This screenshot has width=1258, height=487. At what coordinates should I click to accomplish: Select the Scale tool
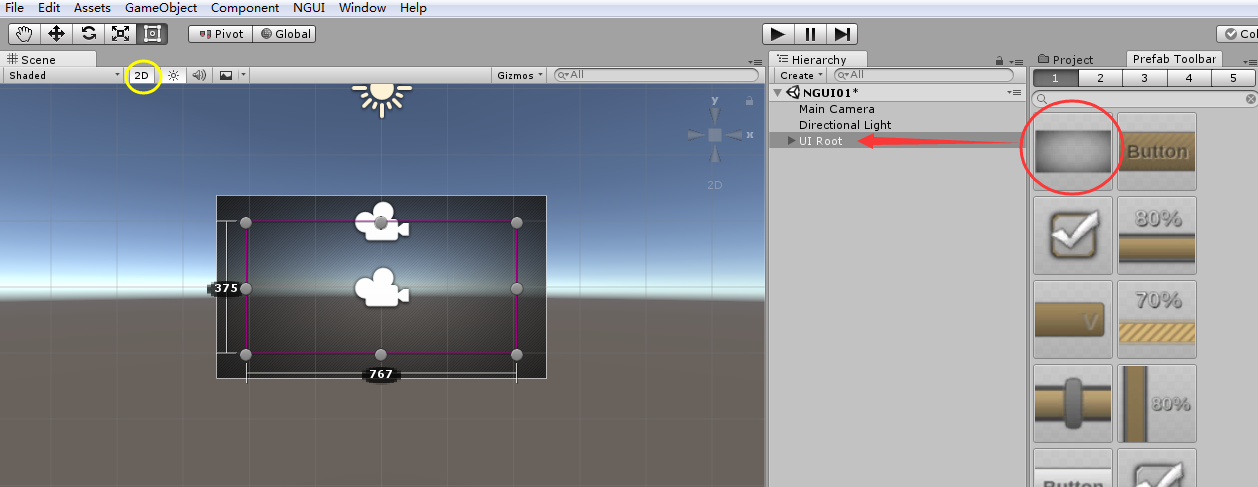[x=120, y=33]
